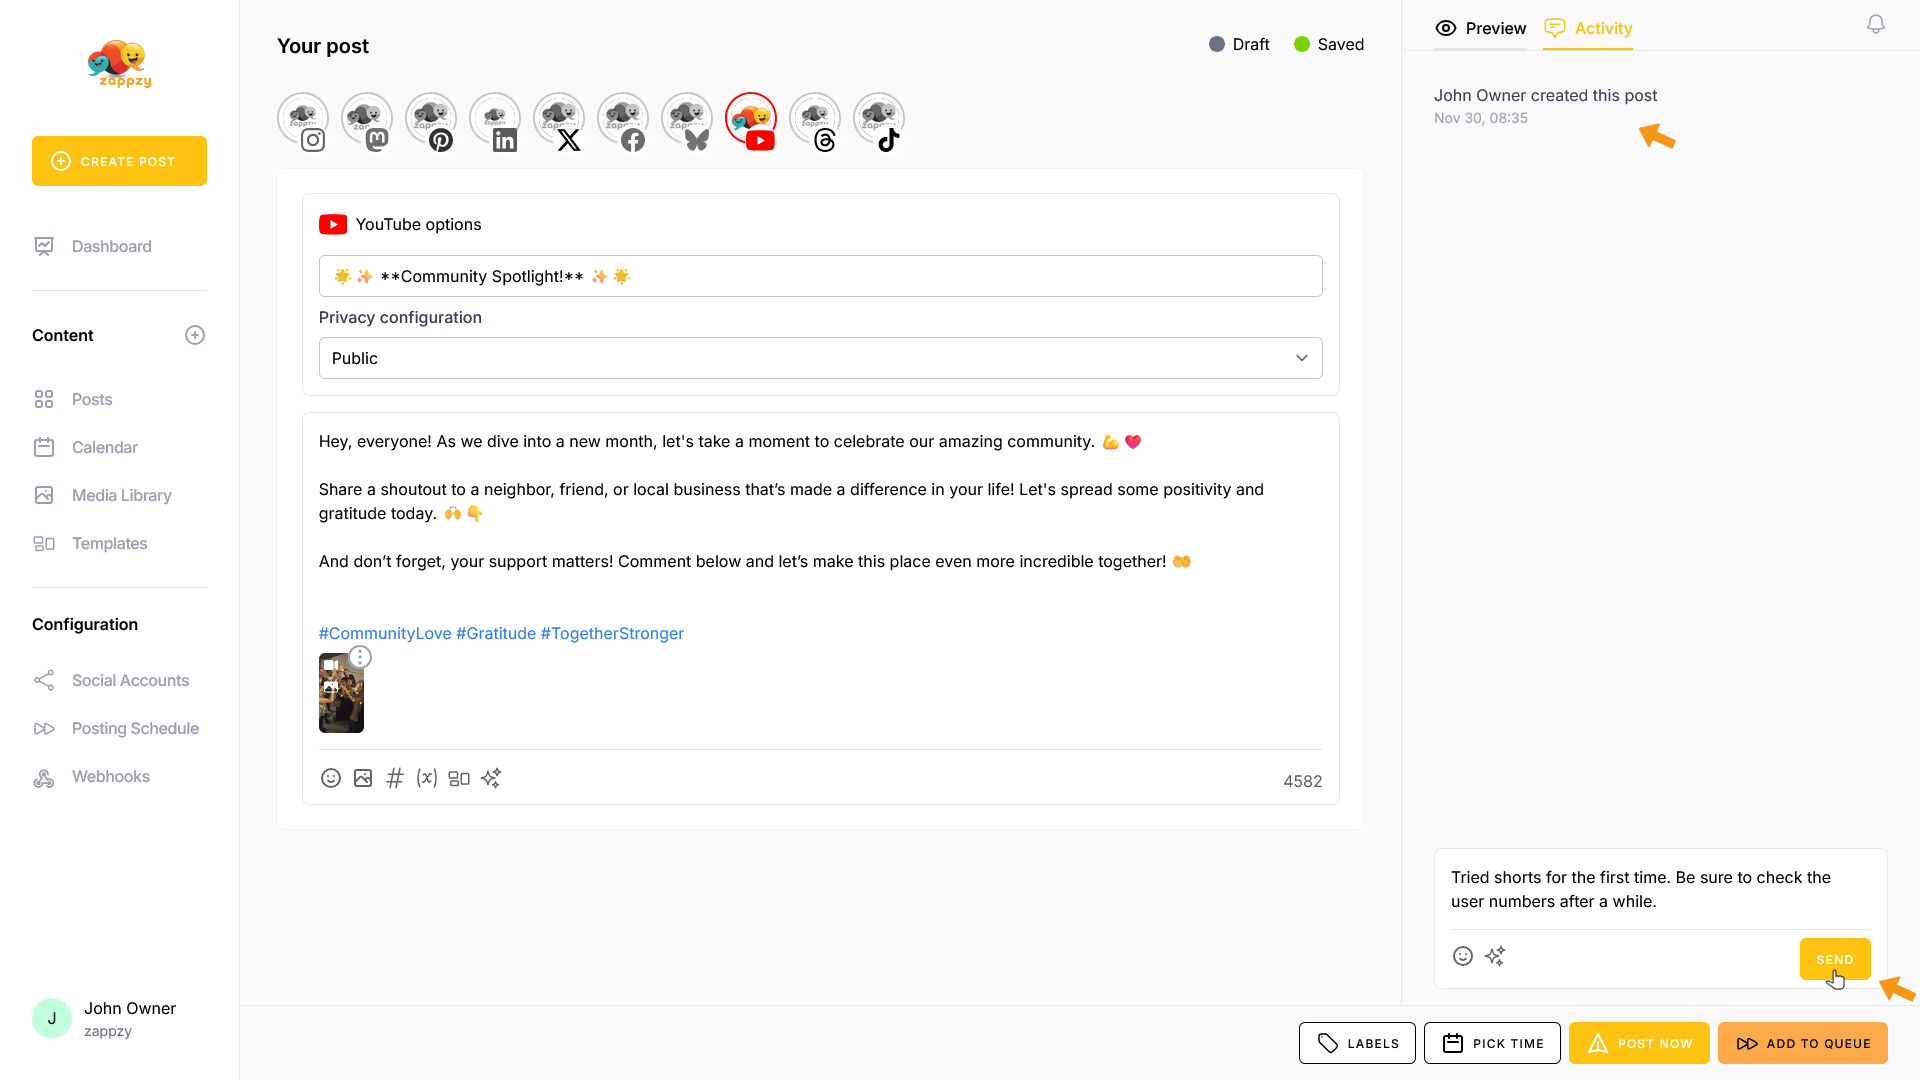Screen dimensions: 1920x1080
Task: Open video thumbnail options menu
Action: pos(360,657)
